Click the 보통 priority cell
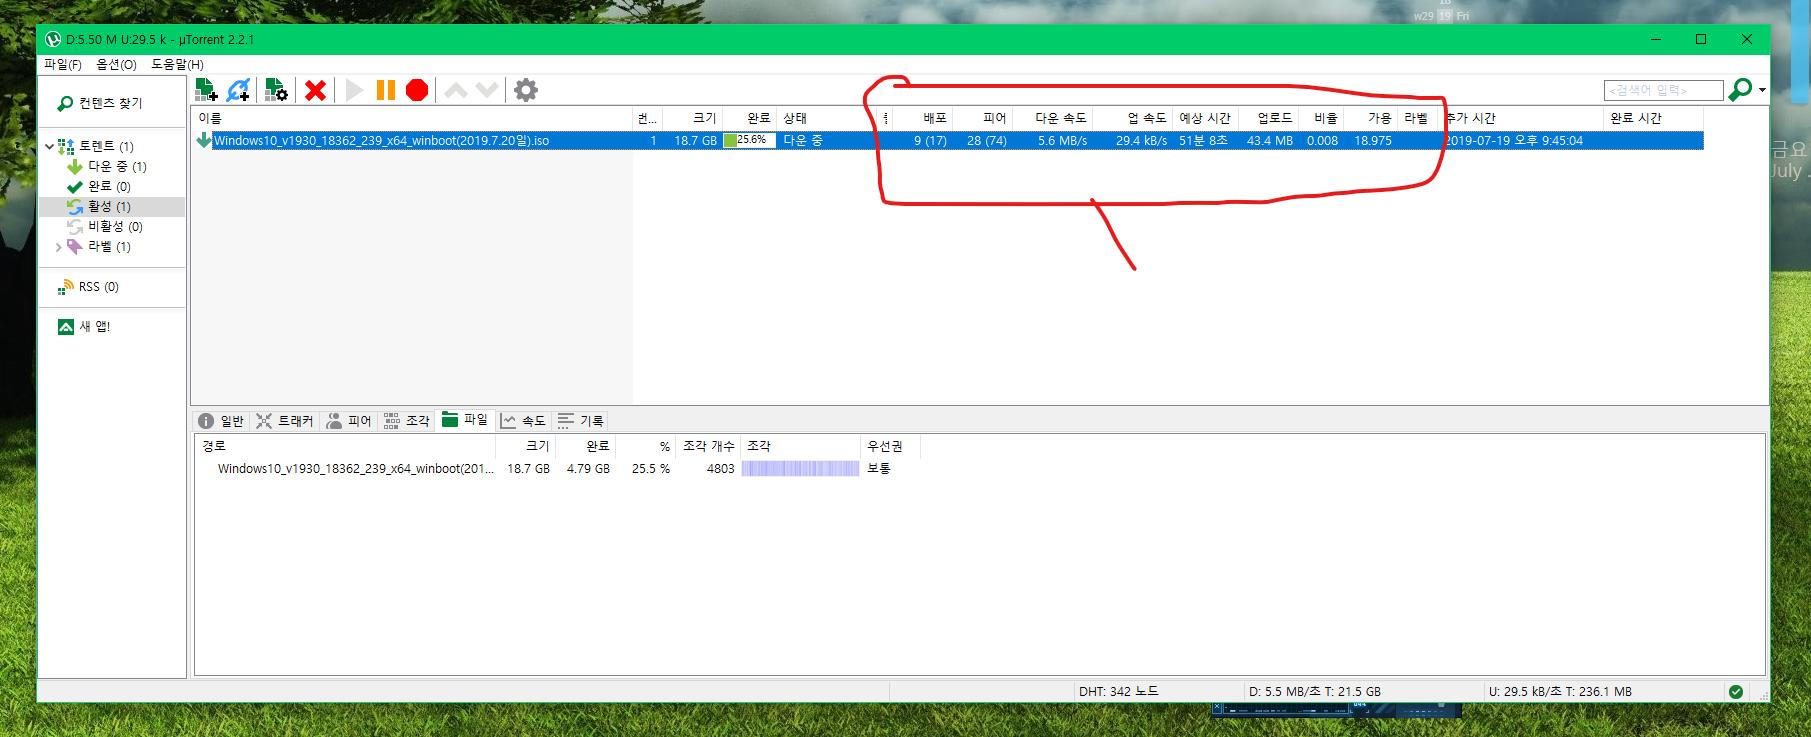This screenshot has height=737, width=1811. [x=879, y=469]
